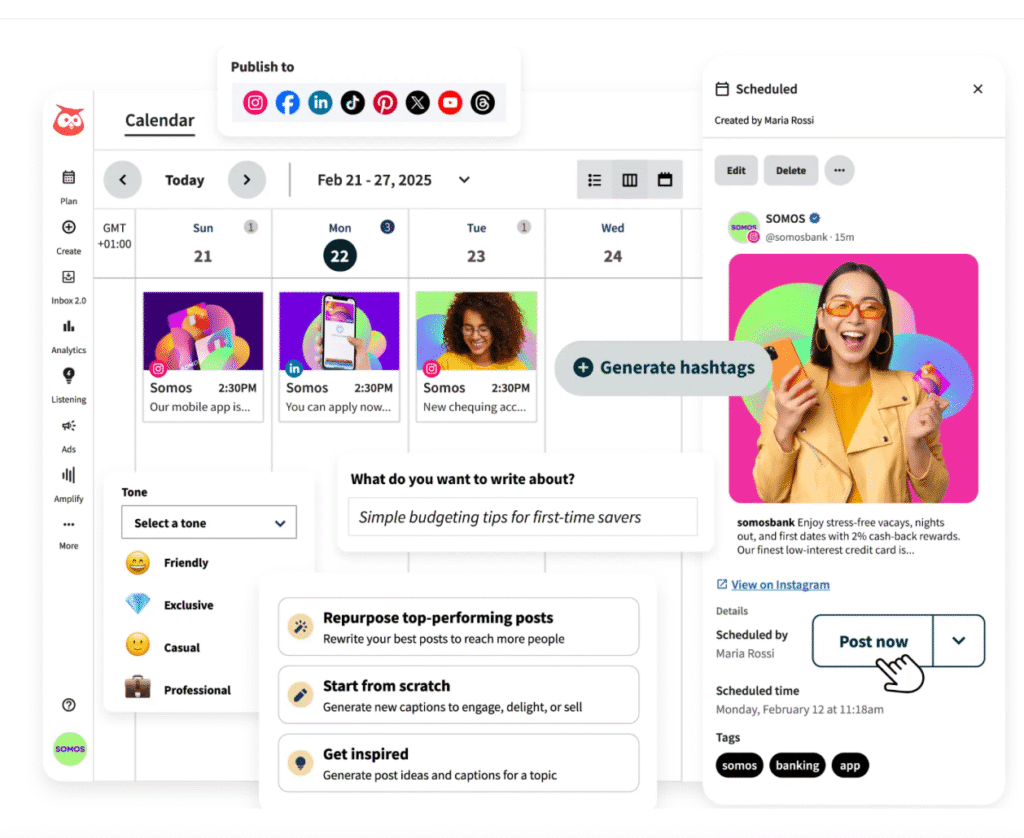
Task: Click the Generate hashtags button
Action: (664, 367)
